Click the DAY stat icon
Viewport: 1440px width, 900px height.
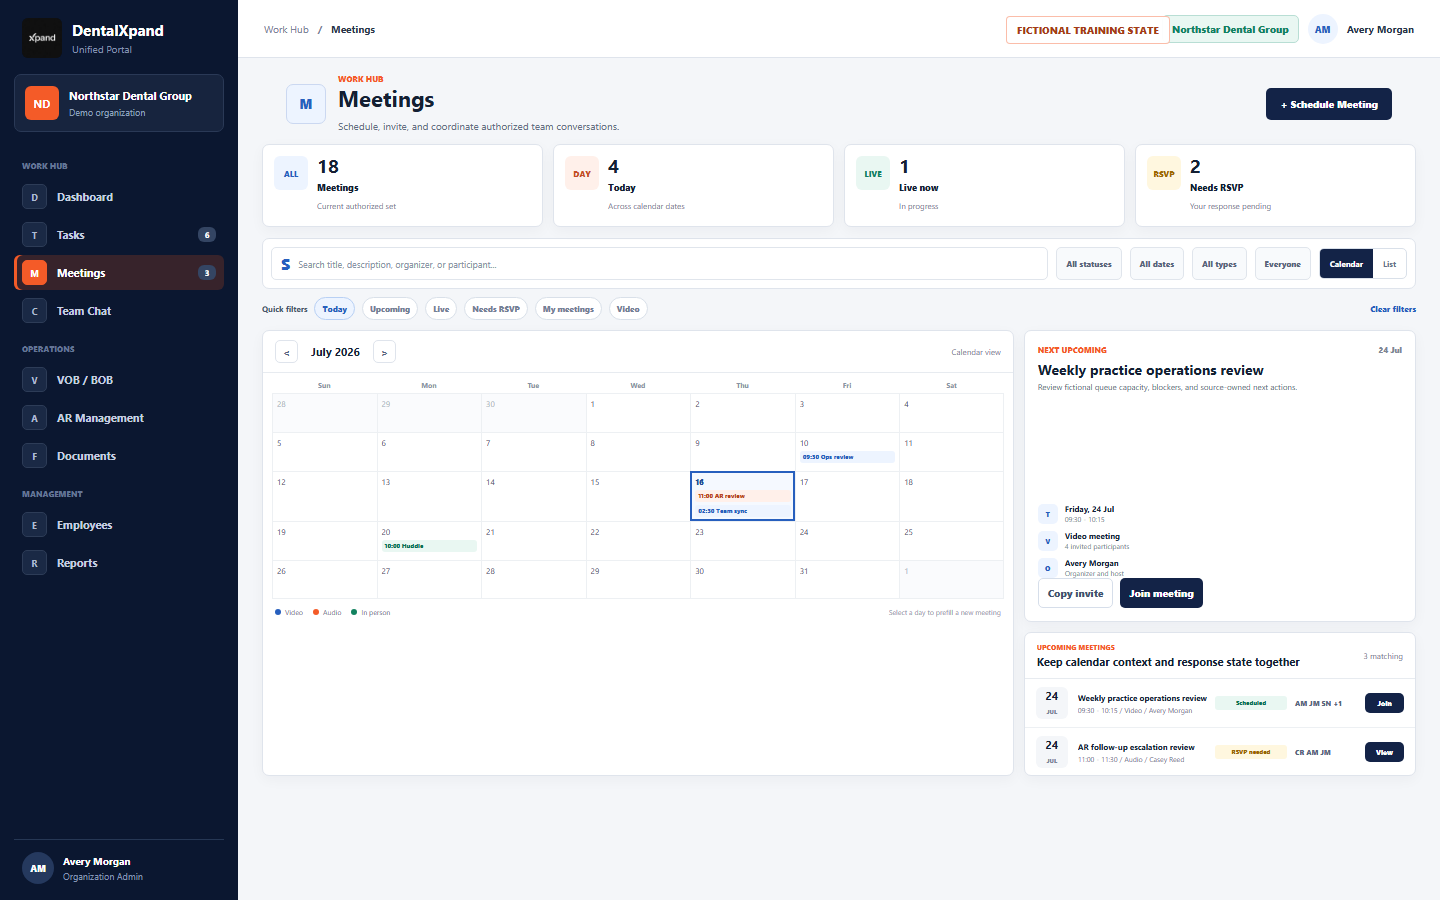tap(582, 174)
